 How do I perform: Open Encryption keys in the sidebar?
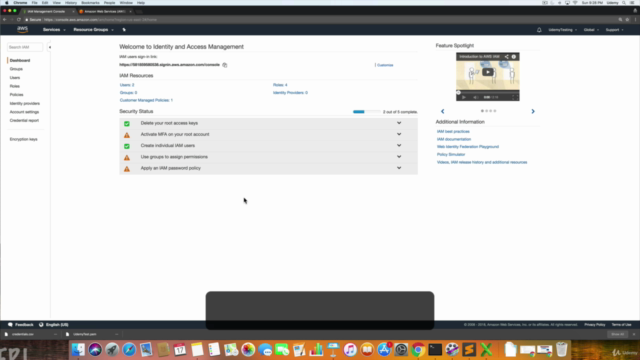pos(24,139)
